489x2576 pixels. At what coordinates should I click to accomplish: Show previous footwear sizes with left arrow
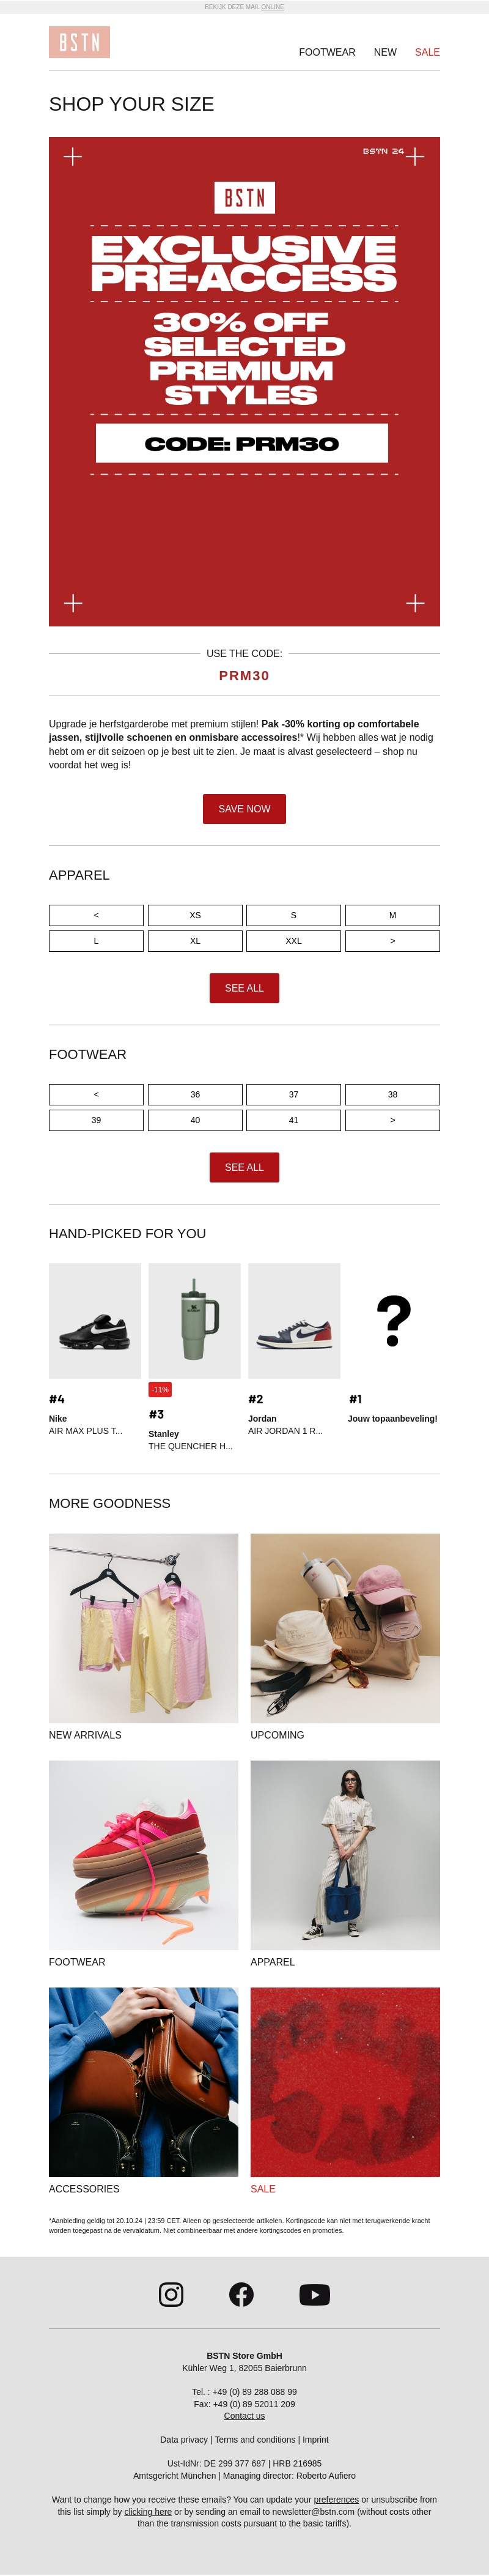pos(96,1094)
